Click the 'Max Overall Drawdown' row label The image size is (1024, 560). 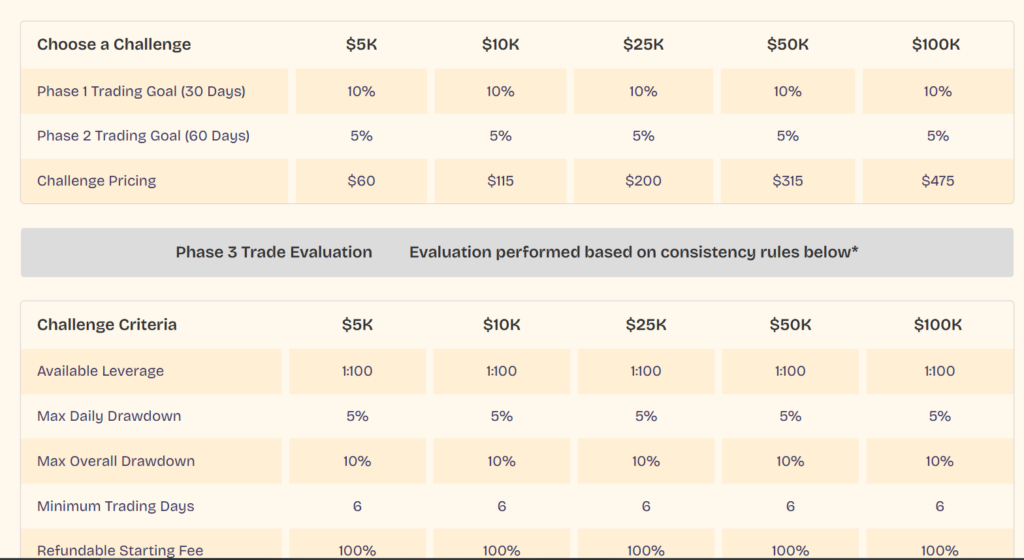(116, 461)
